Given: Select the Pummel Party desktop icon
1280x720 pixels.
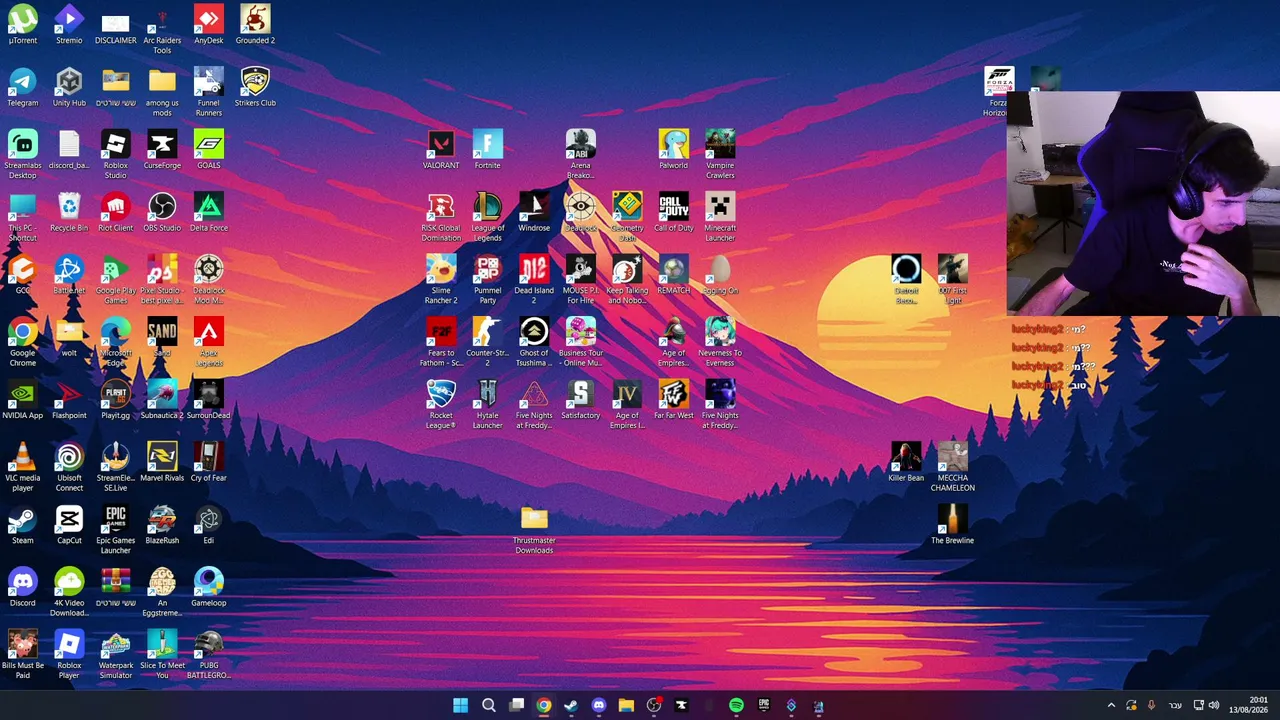Looking at the screenshot, I should [x=487, y=280].
